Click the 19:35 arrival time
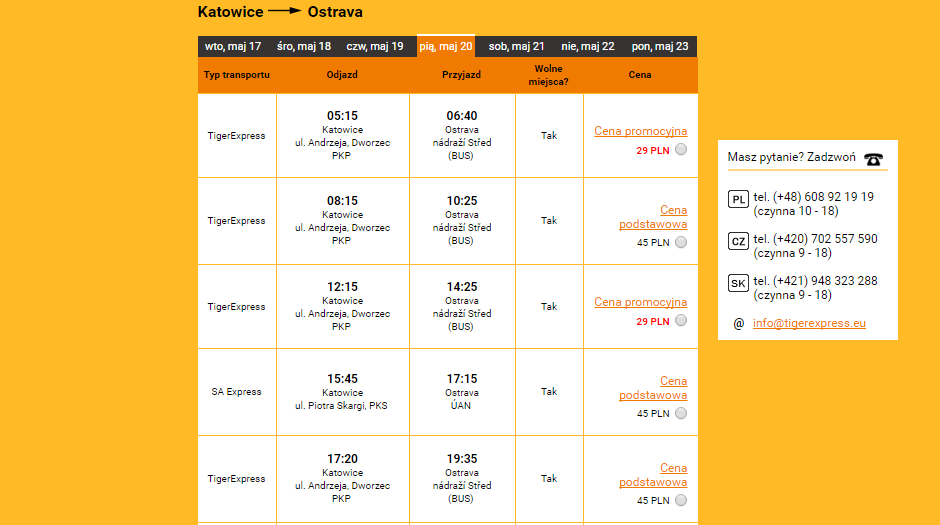Screen dimensions: 940x525 point(462,458)
